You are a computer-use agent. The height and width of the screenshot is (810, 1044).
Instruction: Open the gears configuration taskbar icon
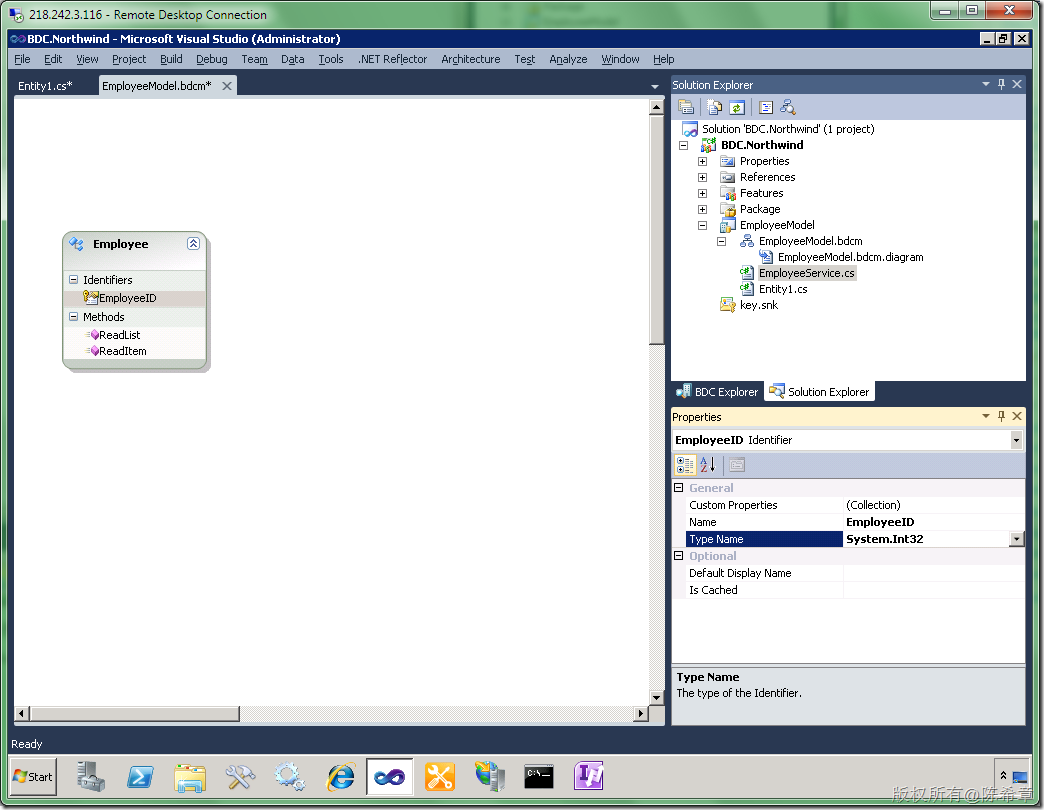coord(290,777)
